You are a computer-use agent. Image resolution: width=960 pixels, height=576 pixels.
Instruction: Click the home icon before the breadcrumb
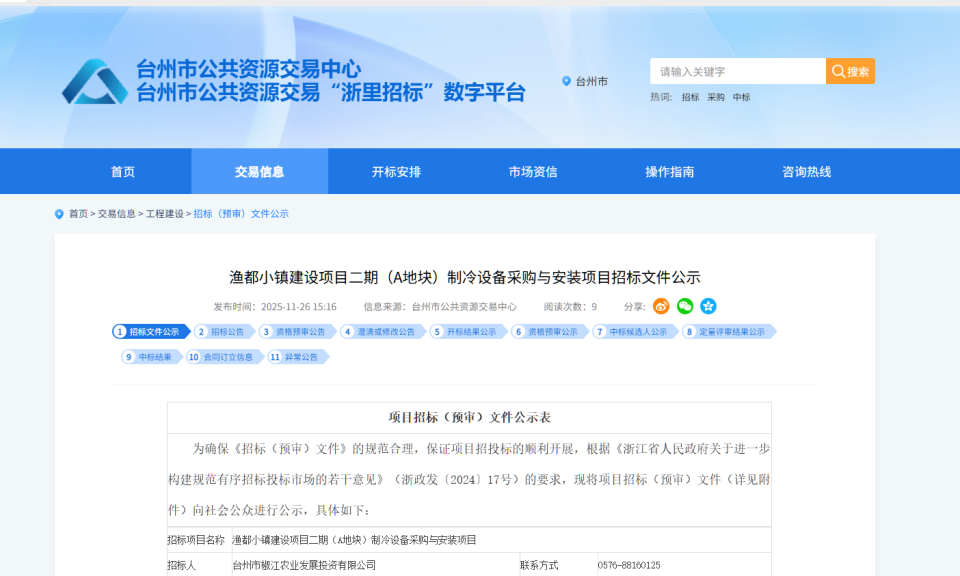coord(57,213)
